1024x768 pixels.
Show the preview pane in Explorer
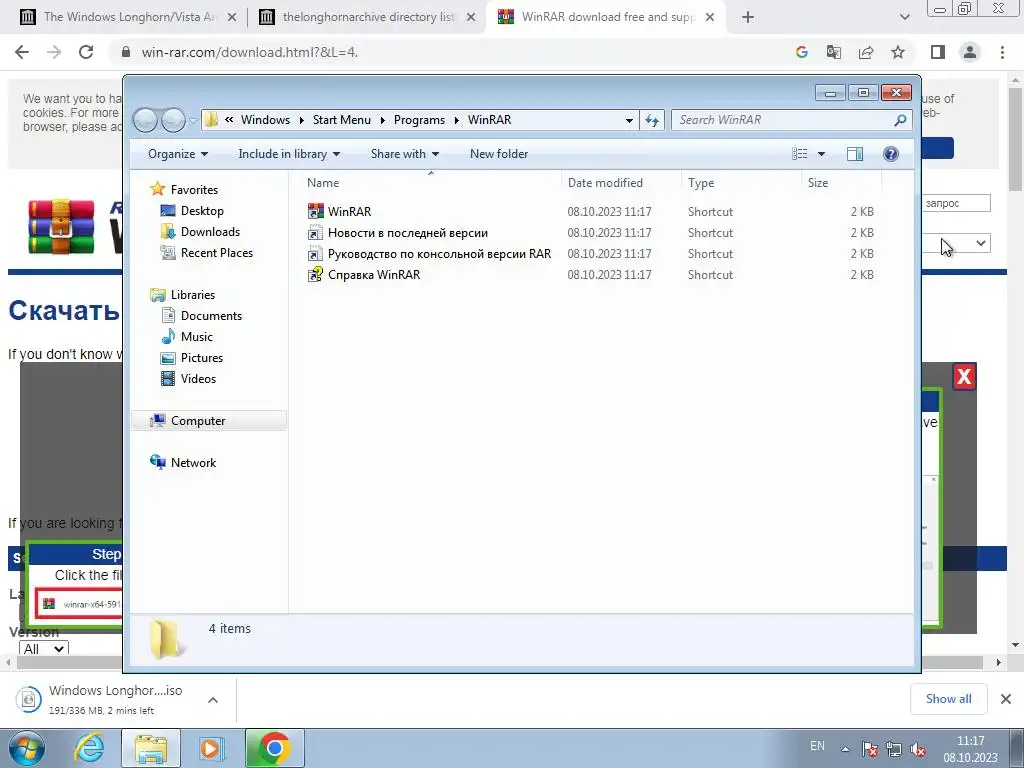854,153
